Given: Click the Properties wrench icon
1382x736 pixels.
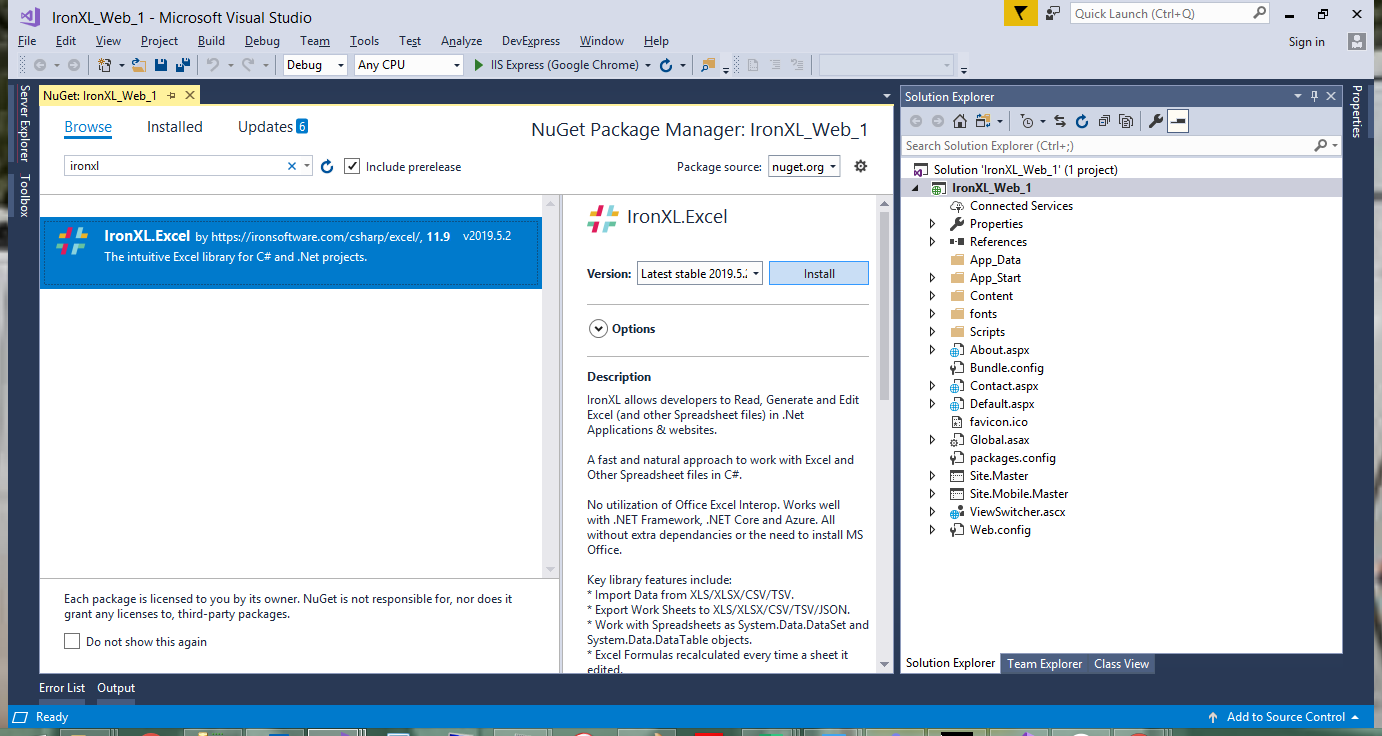Looking at the screenshot, I should [x=1155, y=121].
